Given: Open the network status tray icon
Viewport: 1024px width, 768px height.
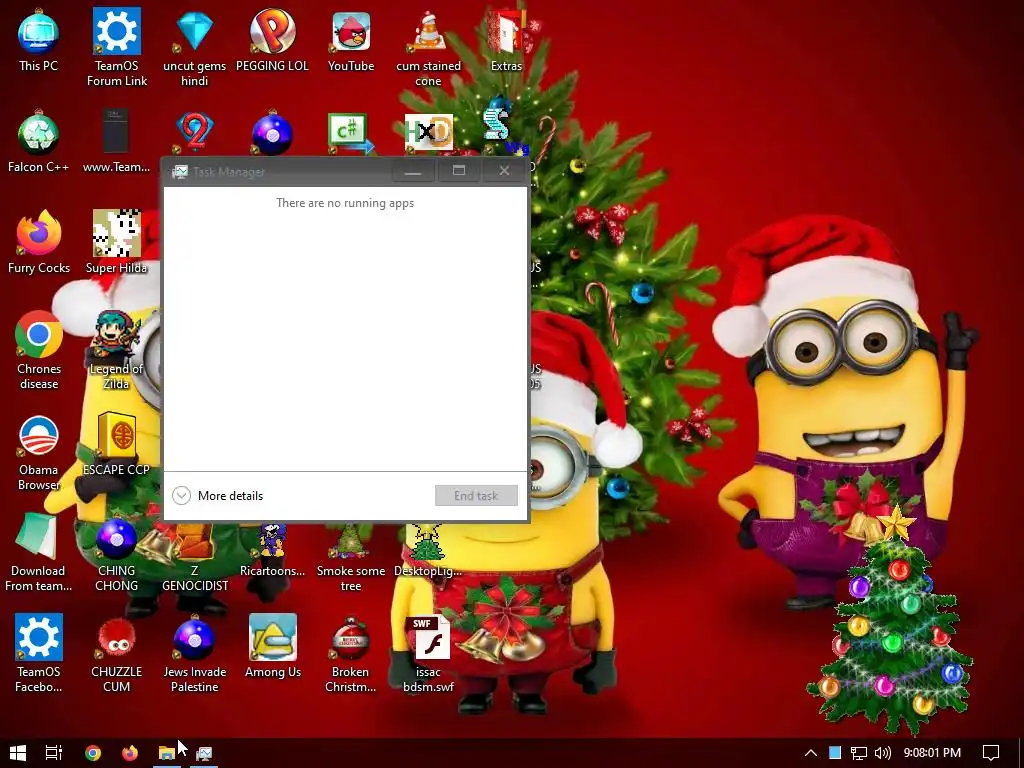Looking at the screenshot, I should (859, 753).
